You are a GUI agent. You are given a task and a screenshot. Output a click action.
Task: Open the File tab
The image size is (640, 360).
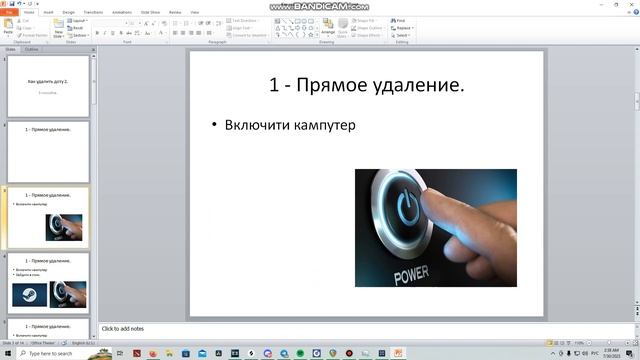tap(9, 12)
